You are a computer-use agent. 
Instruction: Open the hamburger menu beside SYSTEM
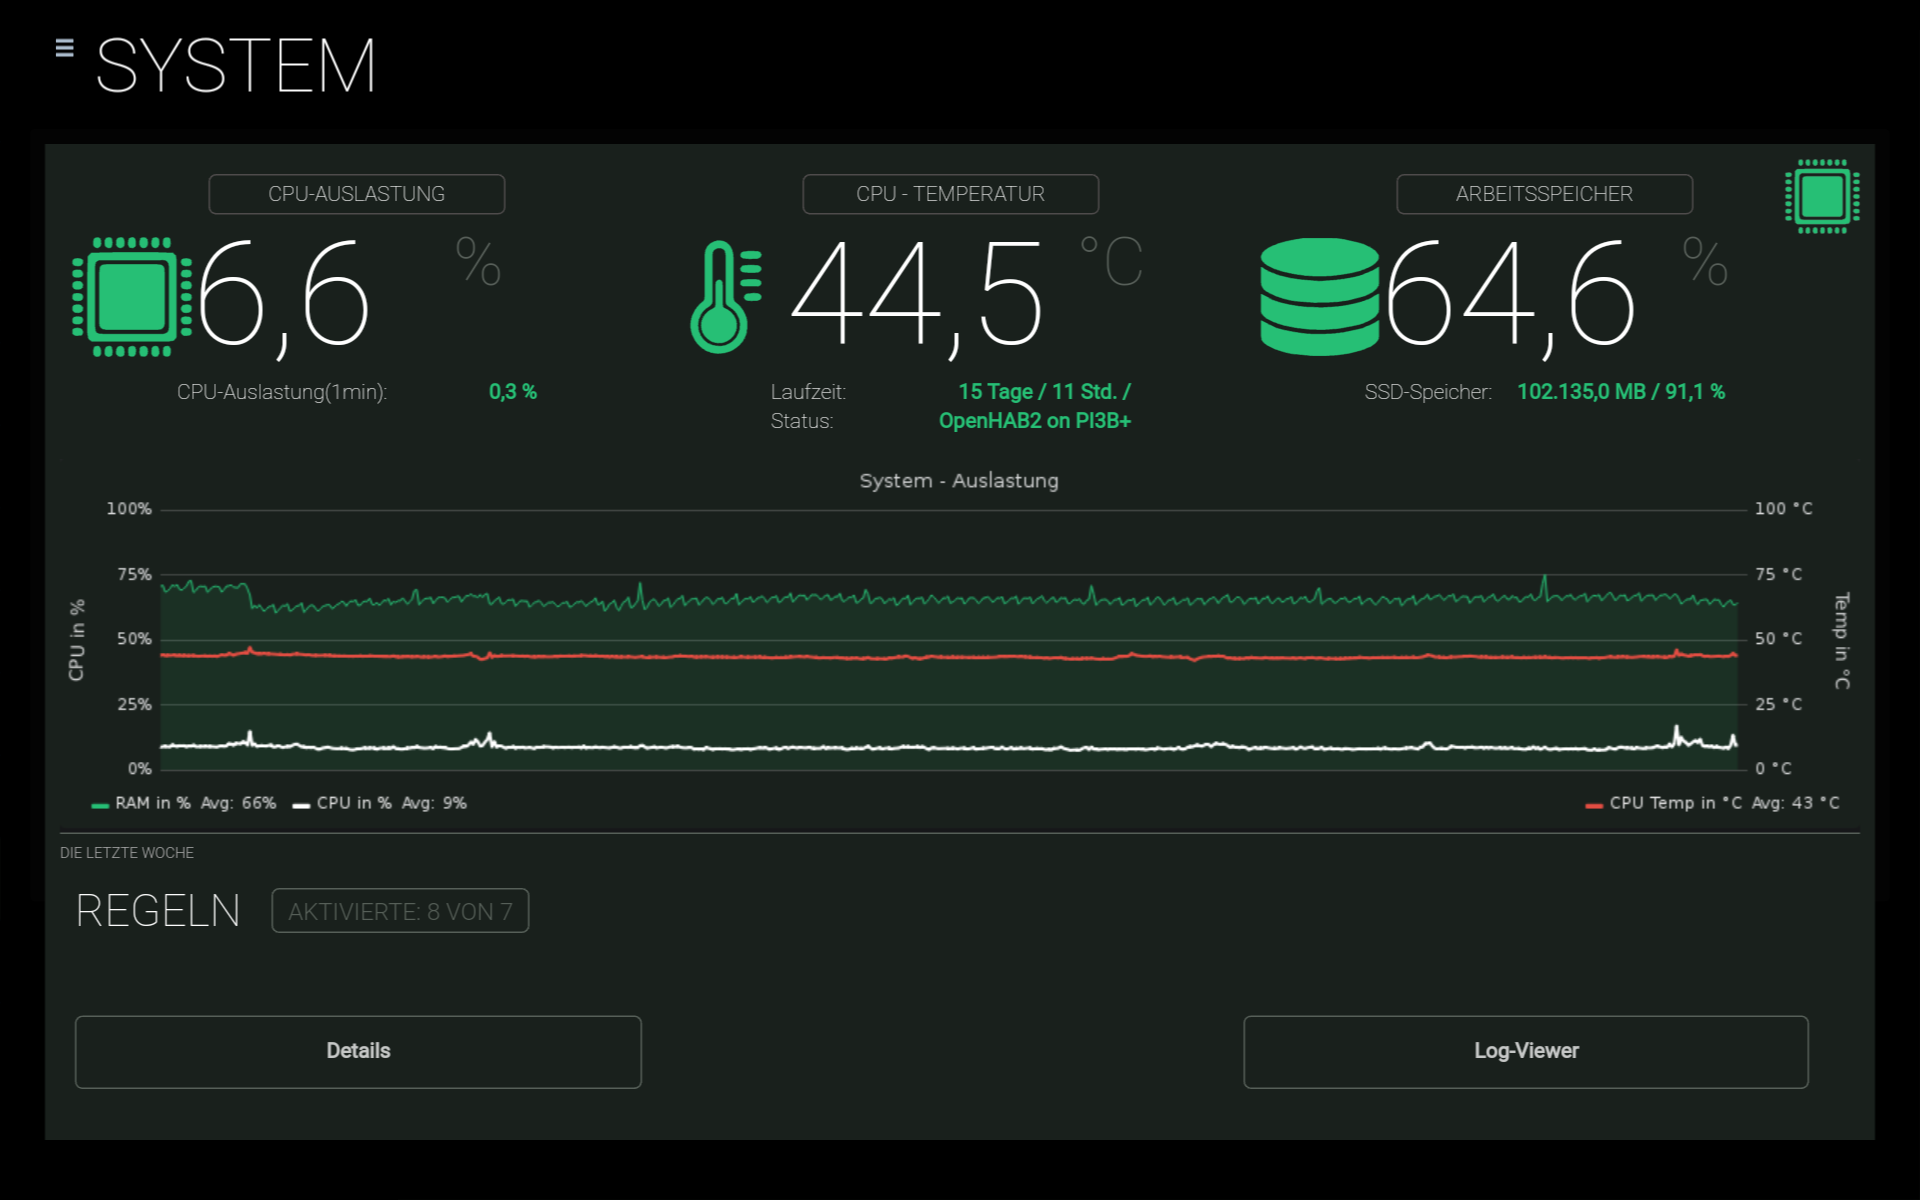[x=64, y=48]
